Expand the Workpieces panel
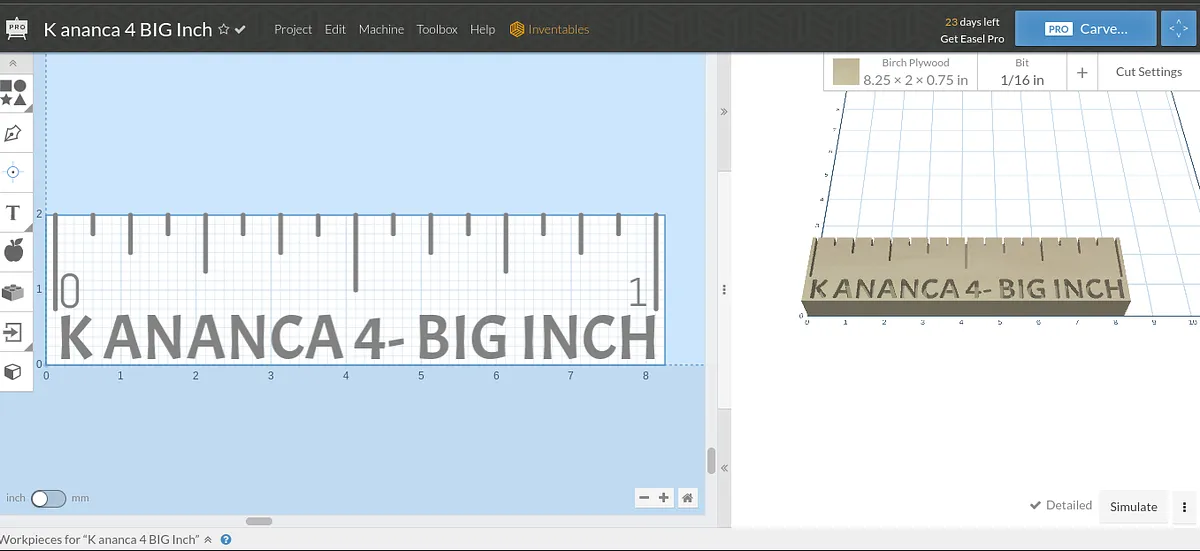 [208, 540]
